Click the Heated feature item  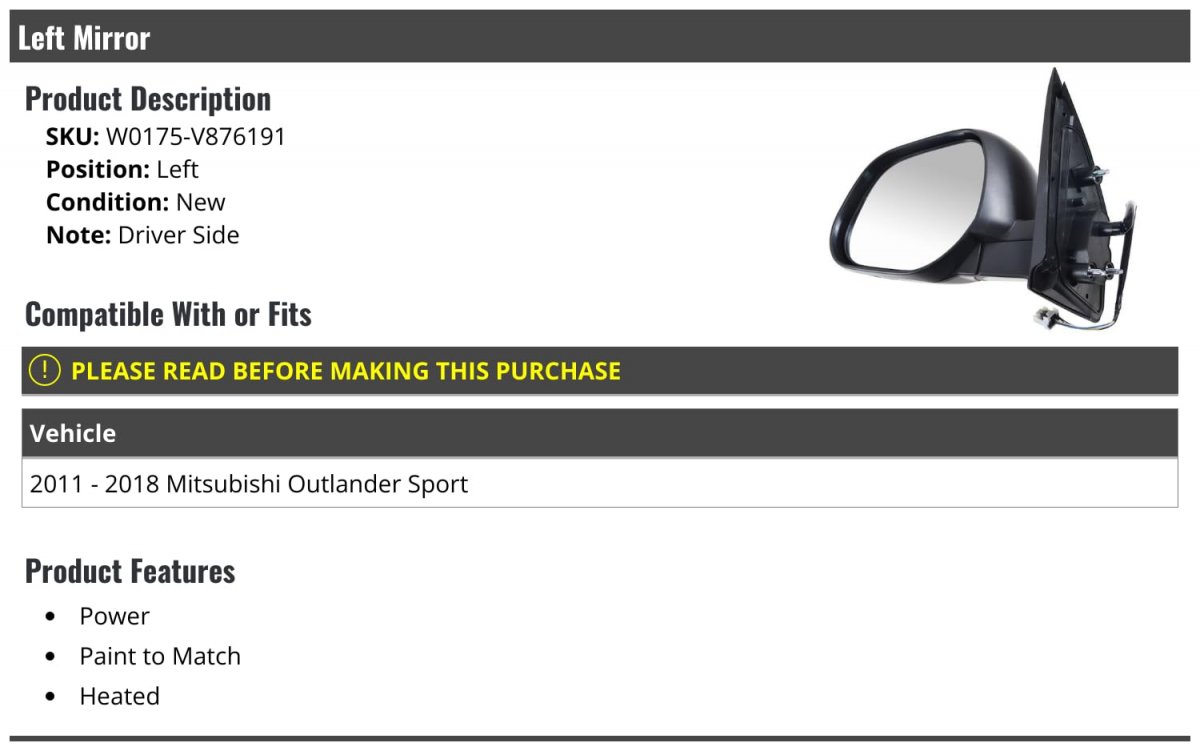coord(120,696)
